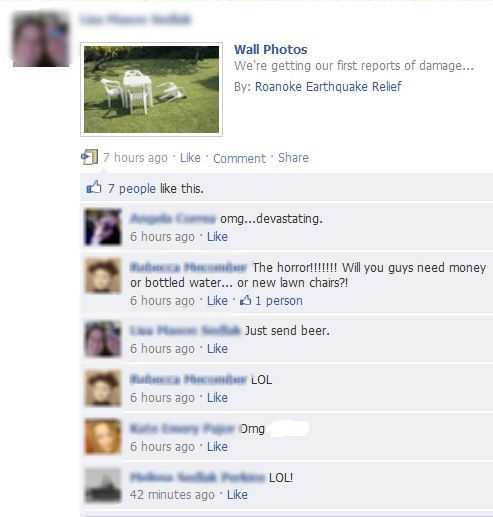Click the small thumbs-up icon next to '1 person'
Image resolution: width=493 pixels, height=517 pixels.
tap(246, 300)
